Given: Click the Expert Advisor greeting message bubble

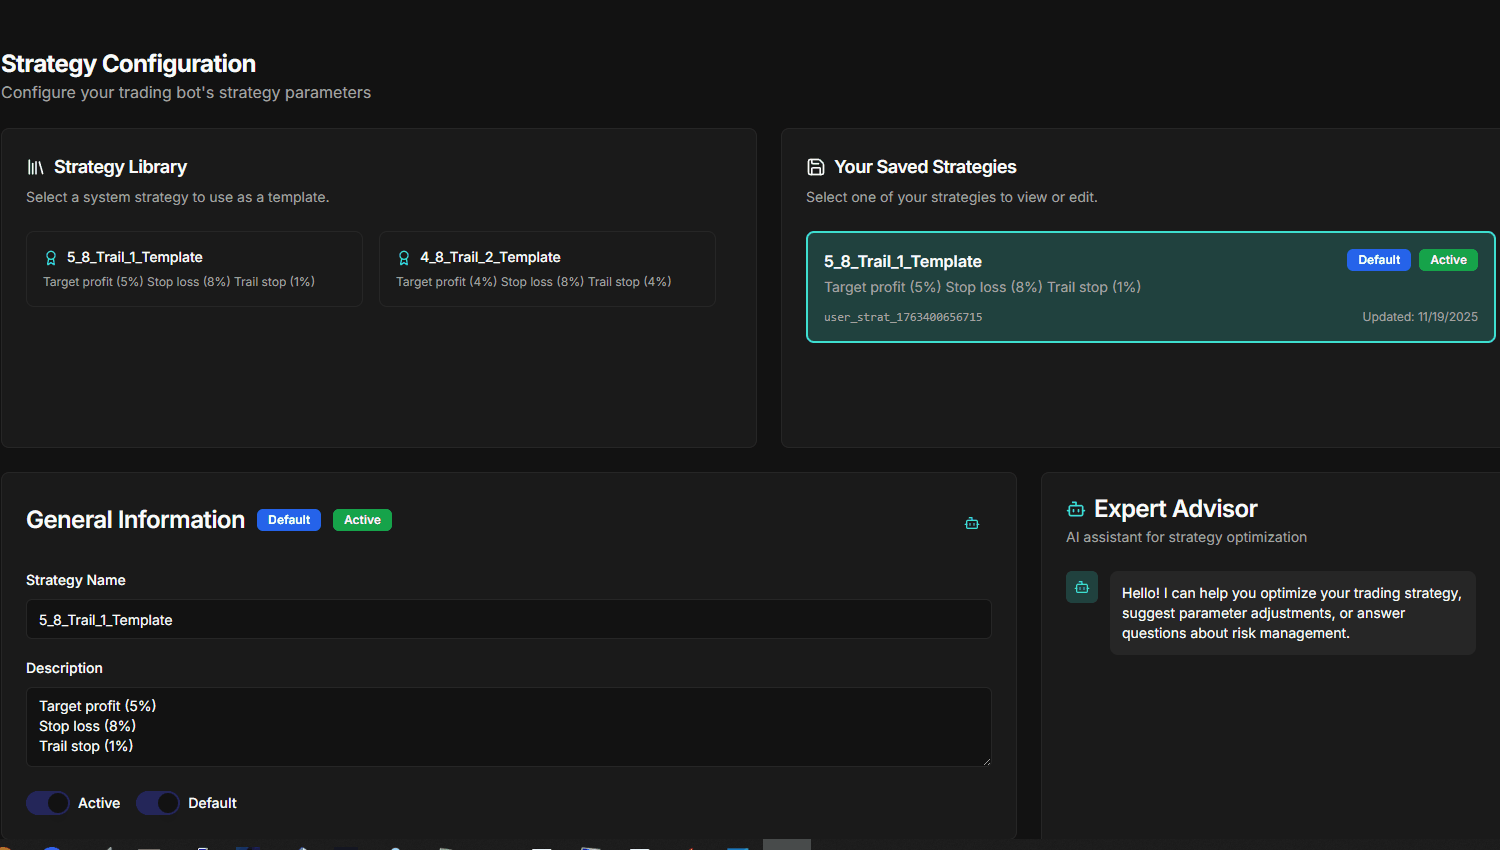Looking at the screenshot, I should tap(1293, 613).
